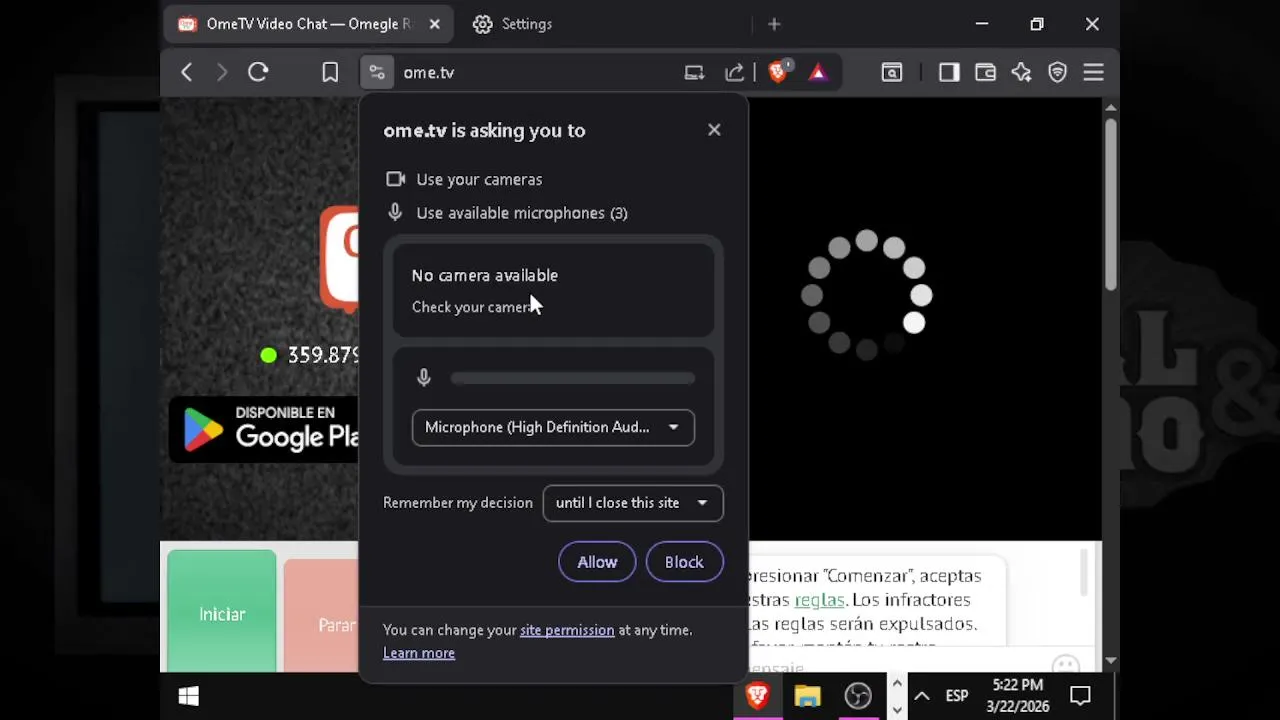Screen dimensions: 1280x720
Task: Open the reglas link in chat text
Action: 819,600
